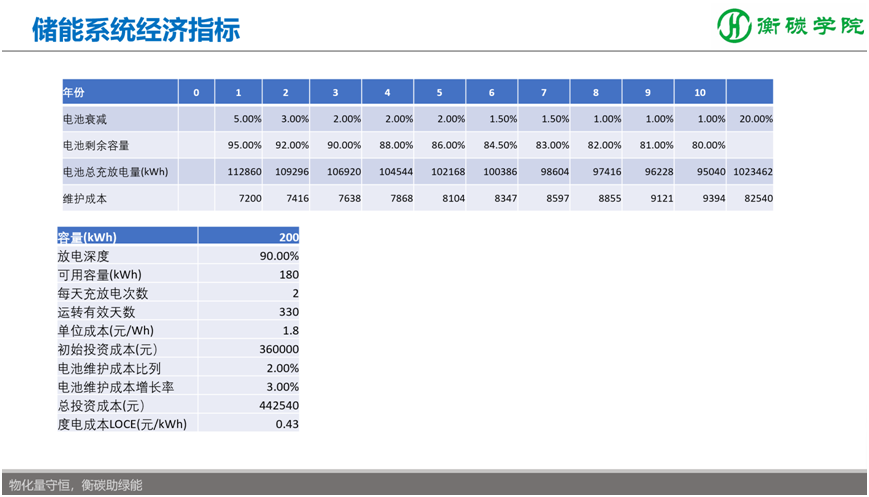
Task: Select the 总投资成本(元) value 442540
Action: (278, 405)
